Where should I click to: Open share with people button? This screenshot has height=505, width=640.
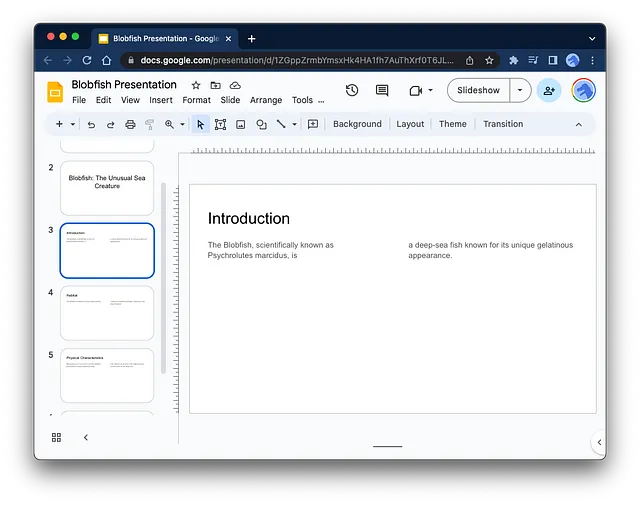pyautogui.click(x=549, y=90)
